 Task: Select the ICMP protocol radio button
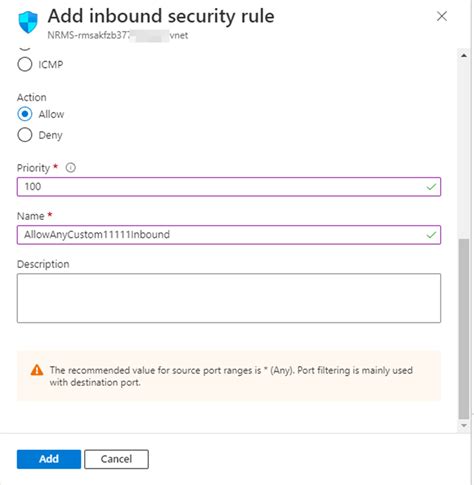tap(25, 64)
